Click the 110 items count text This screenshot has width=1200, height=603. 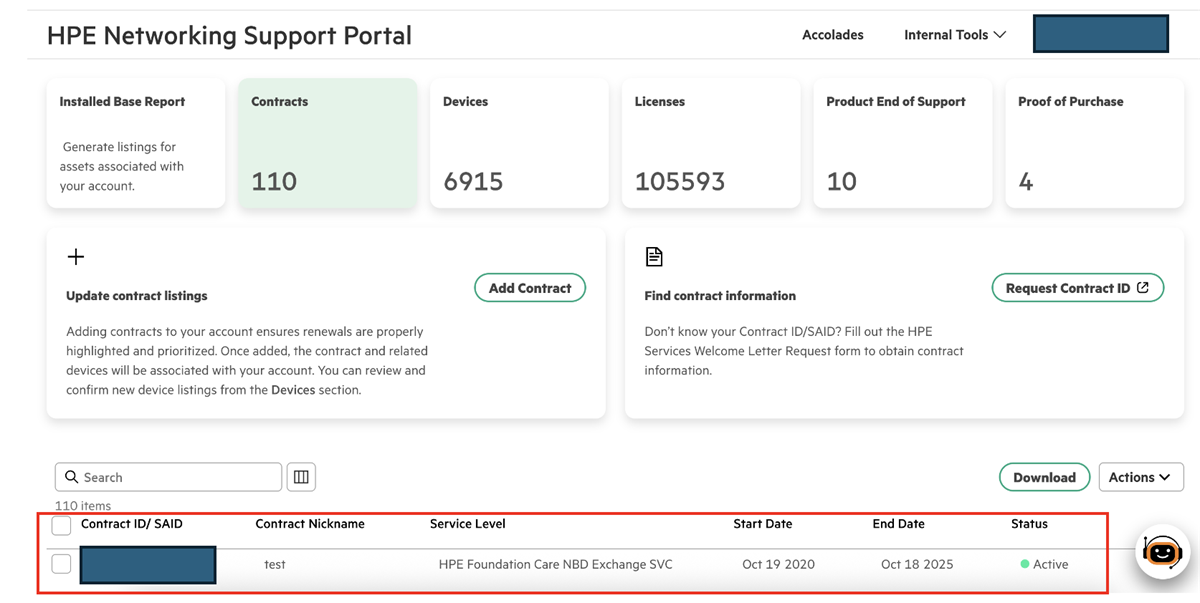click(x=83, y=506)
